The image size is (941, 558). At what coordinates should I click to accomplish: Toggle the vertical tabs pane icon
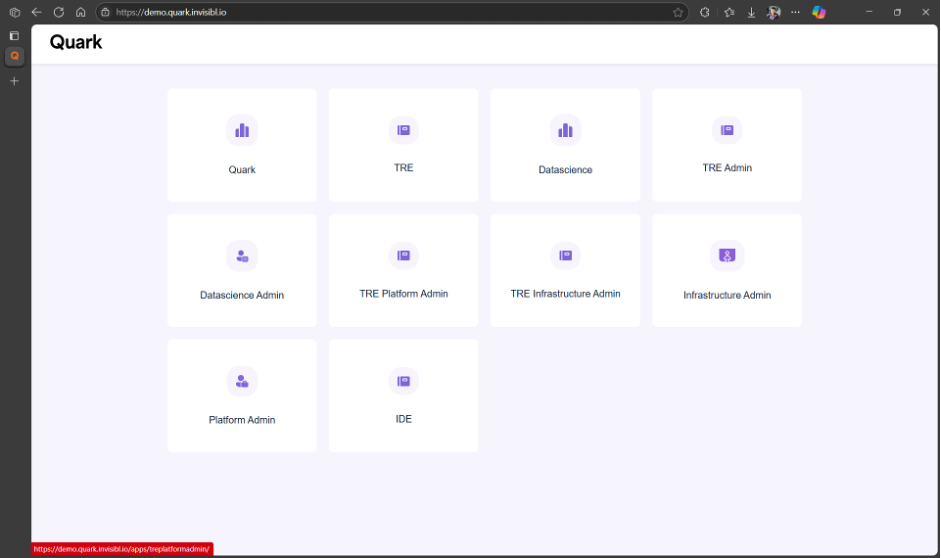[14, 35]
